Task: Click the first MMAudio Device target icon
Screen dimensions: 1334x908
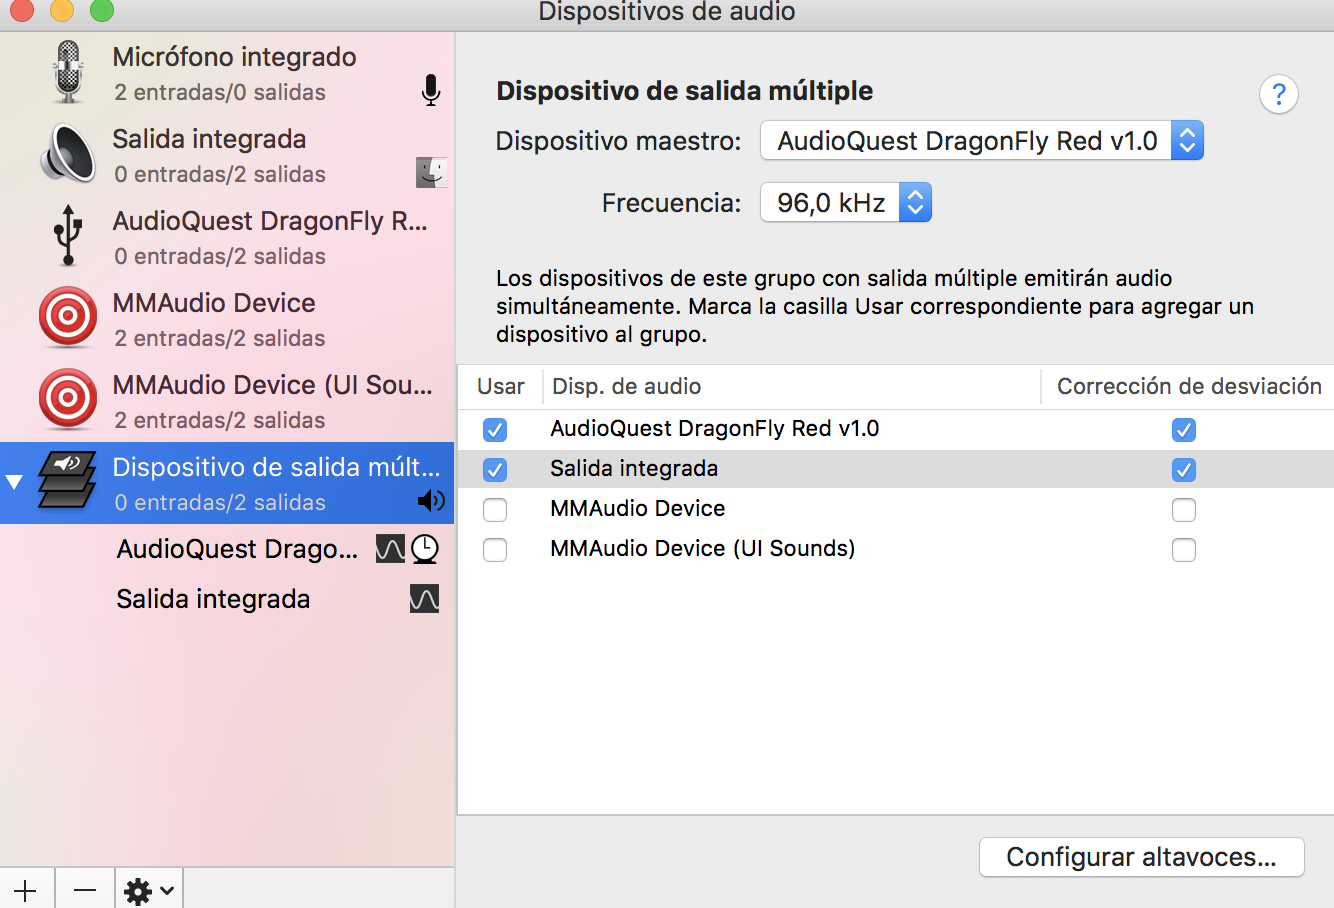Action: (x=68, y=318)
